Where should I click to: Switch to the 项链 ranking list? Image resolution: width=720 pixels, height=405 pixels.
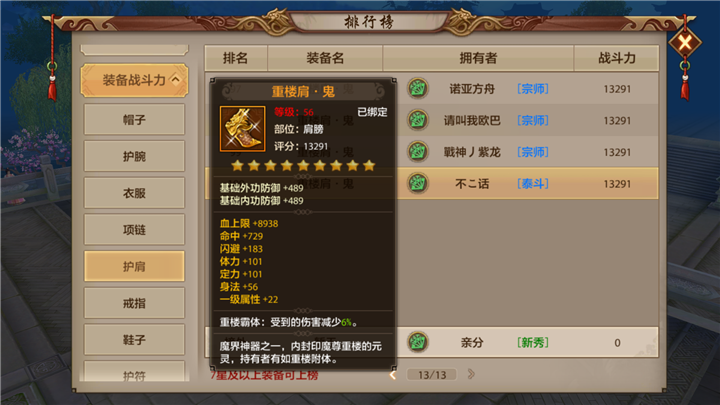point(134,230)
